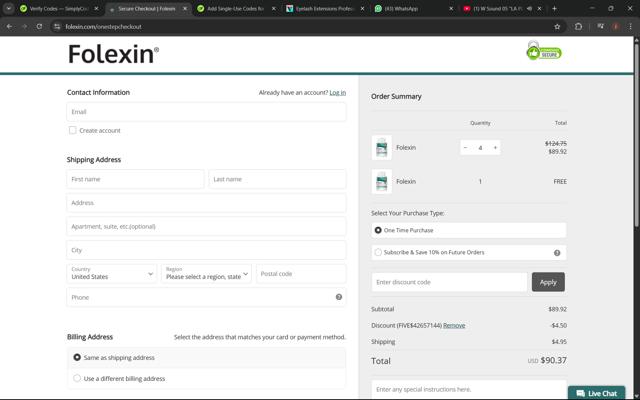Switch to the W Sound YouTube tab
Screen dimensions: 640x400
tap(503, 8)
